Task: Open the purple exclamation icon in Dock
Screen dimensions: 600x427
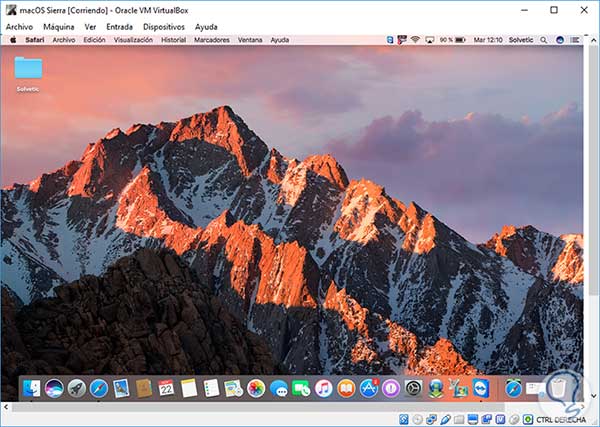Action: (391, 389)
